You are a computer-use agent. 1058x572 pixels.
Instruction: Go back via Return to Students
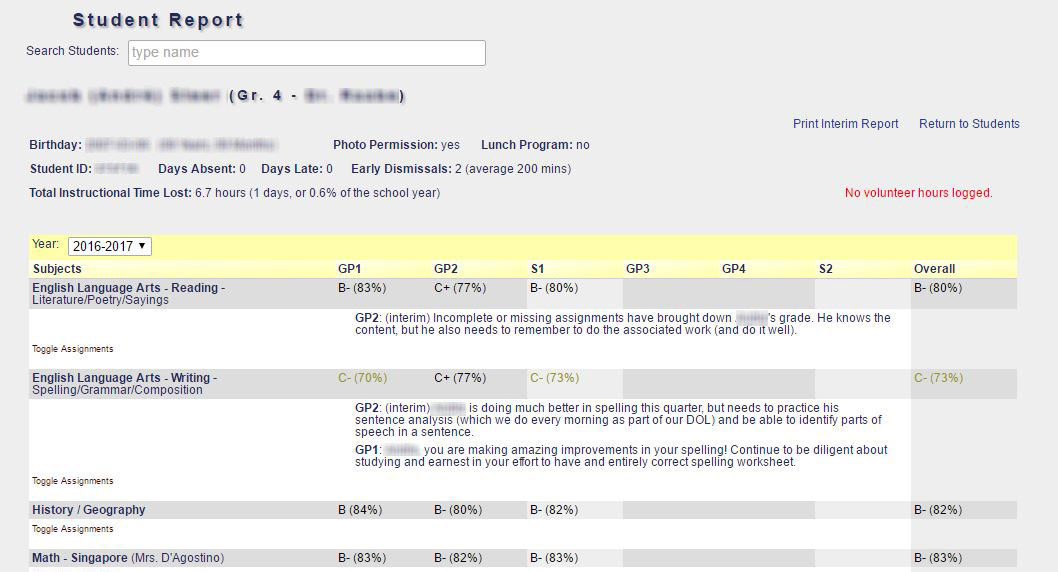click(x=969, y=124)
